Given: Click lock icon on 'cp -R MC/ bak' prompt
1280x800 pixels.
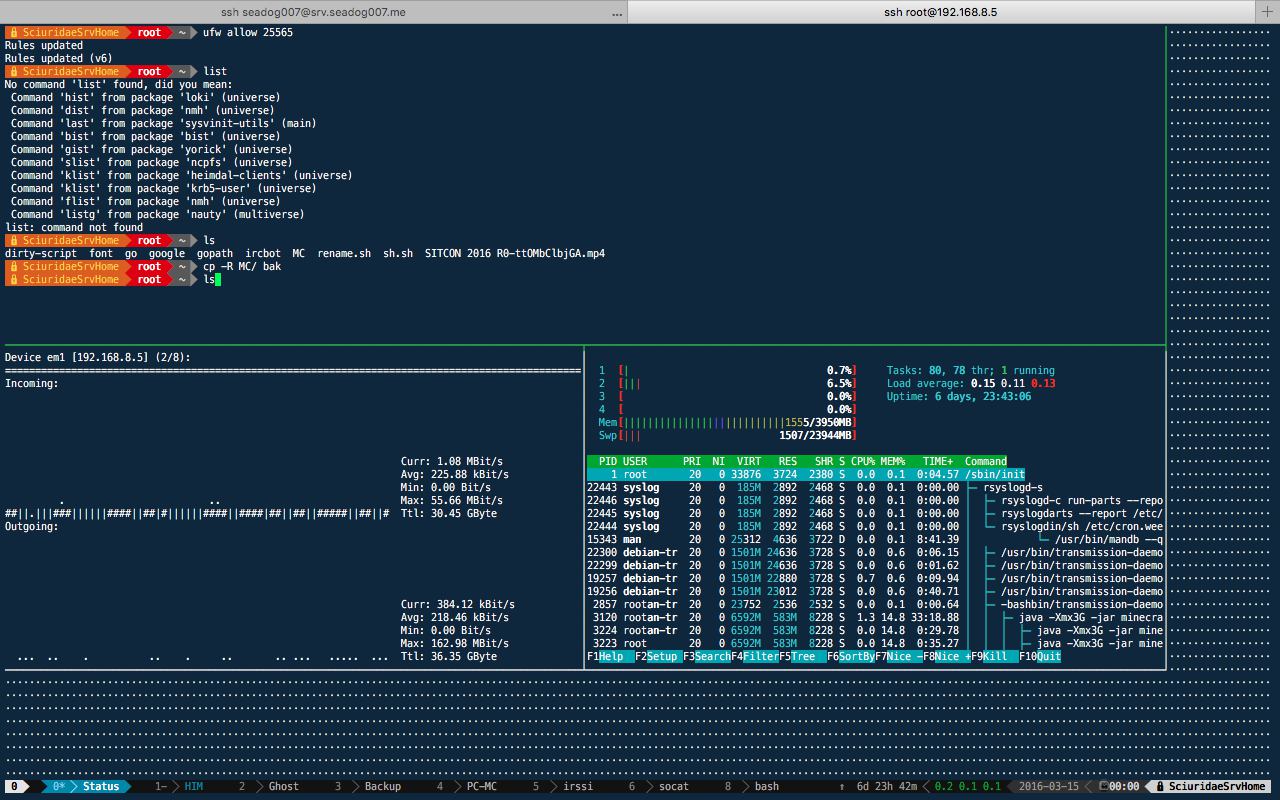Looking at the screenshot, I should click(13, 267).
